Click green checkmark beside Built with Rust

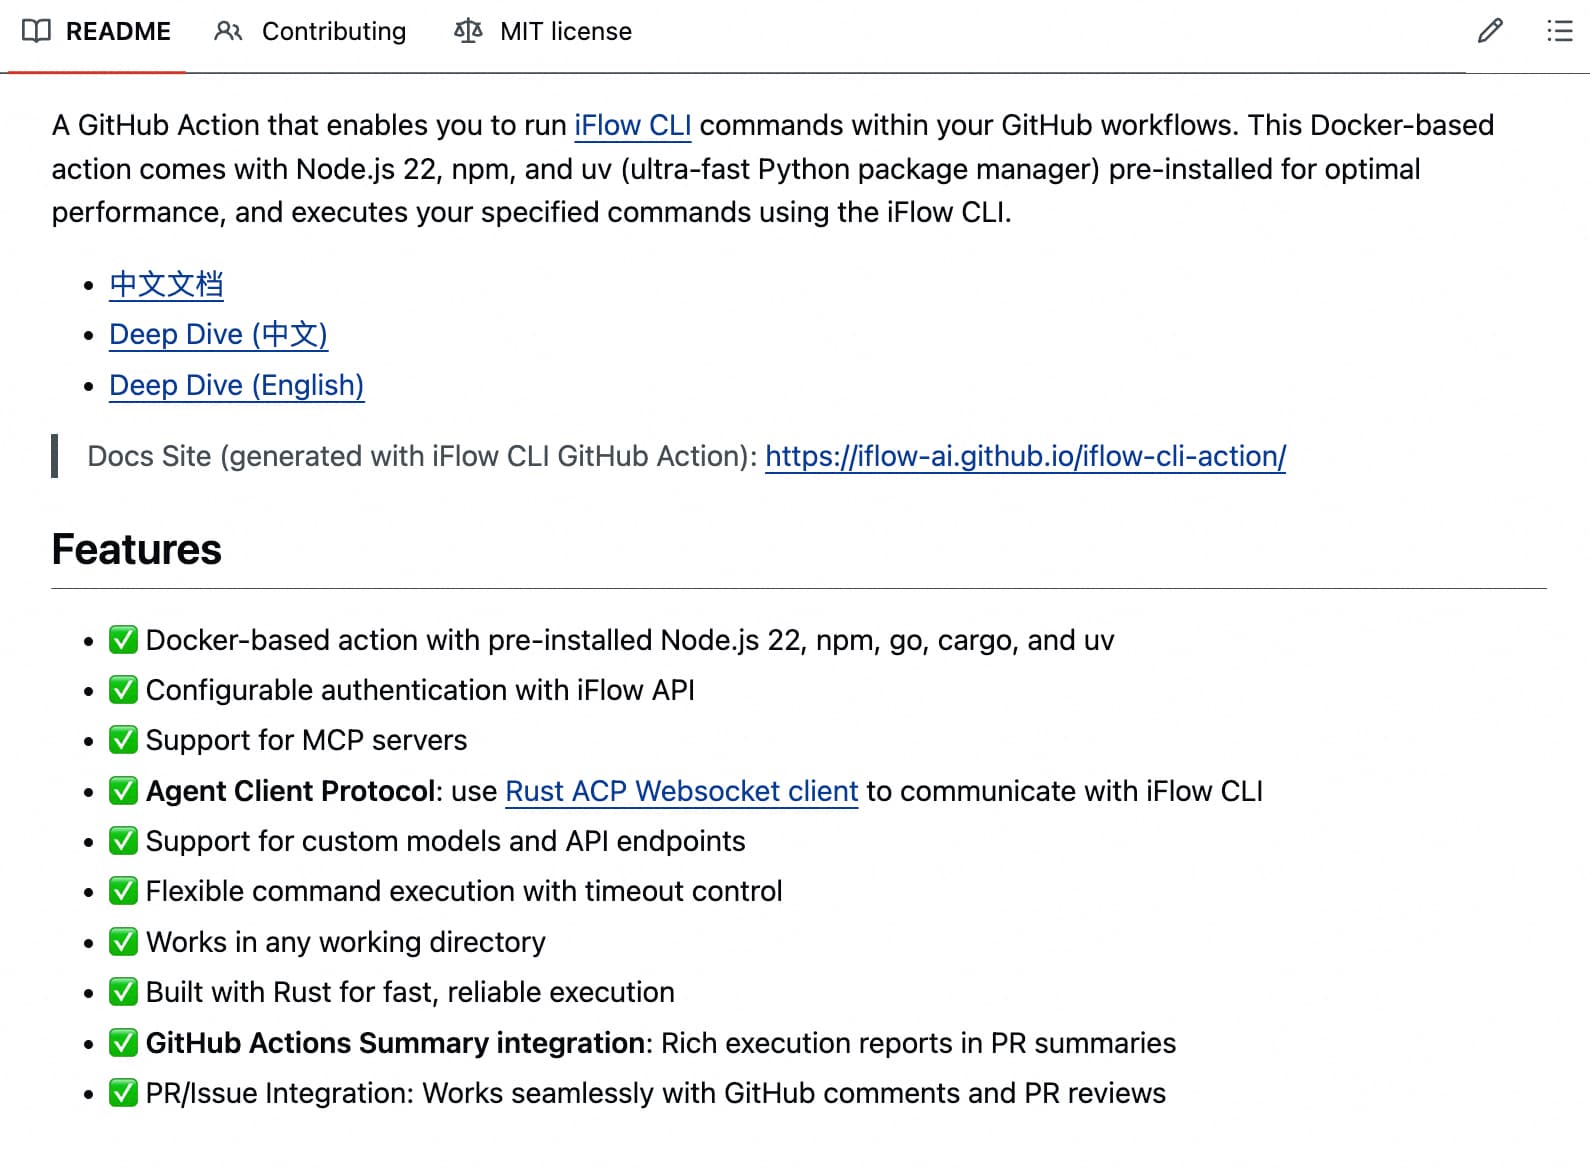(123, 992)
